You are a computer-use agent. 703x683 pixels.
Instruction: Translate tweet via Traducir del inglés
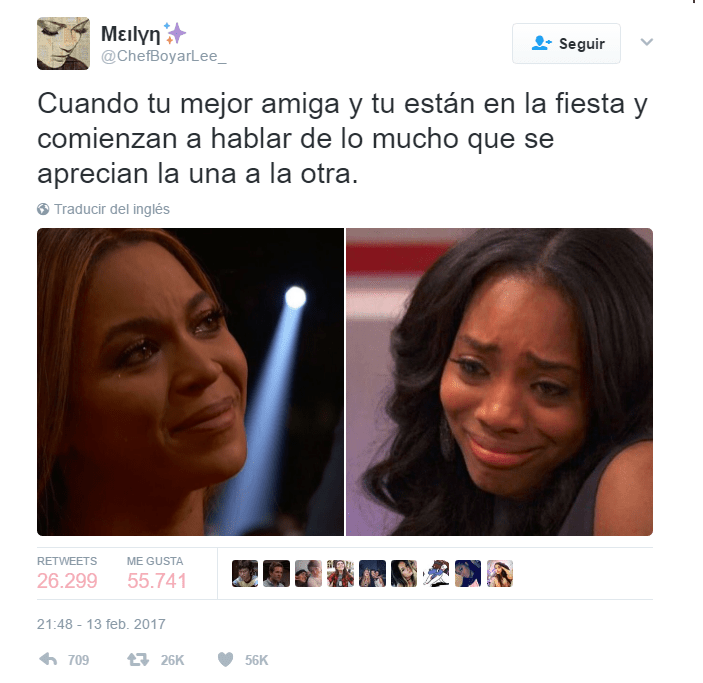112,209
